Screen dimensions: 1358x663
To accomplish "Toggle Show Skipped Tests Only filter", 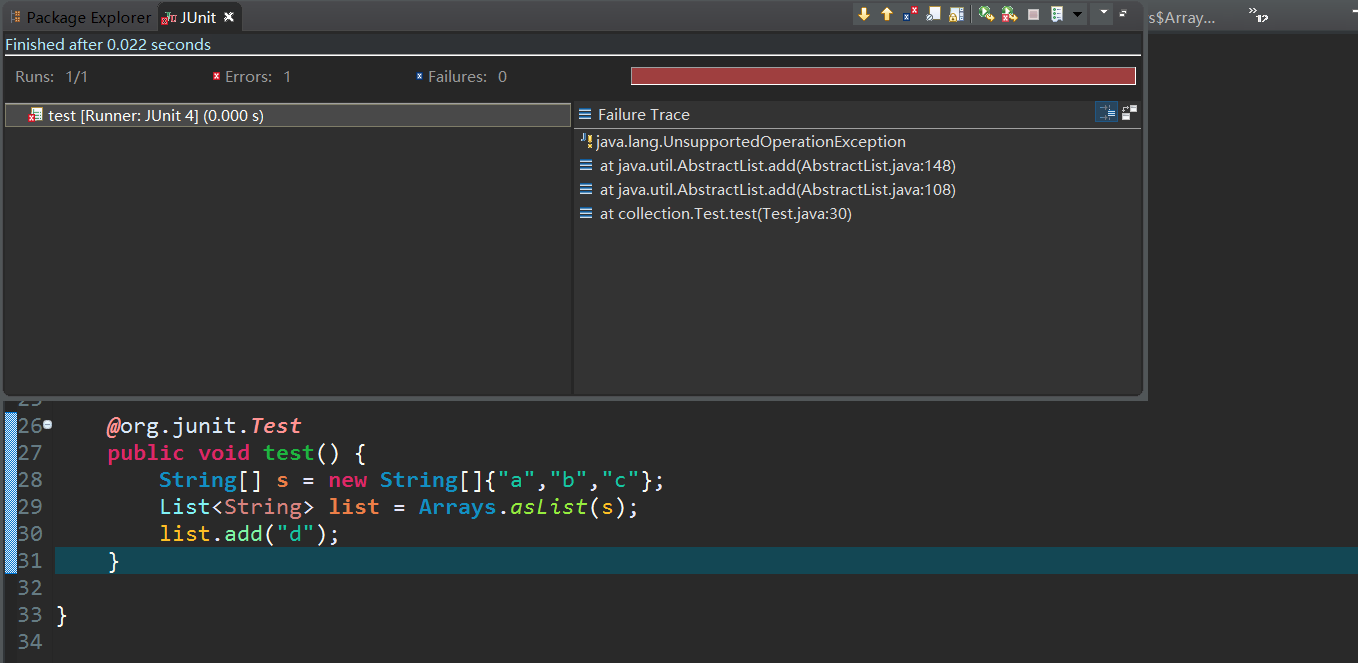I will tap(933, 14).
